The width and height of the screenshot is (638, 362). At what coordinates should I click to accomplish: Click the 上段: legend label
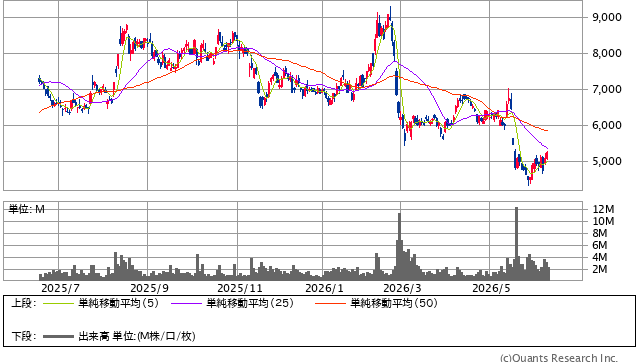(24, 303)
